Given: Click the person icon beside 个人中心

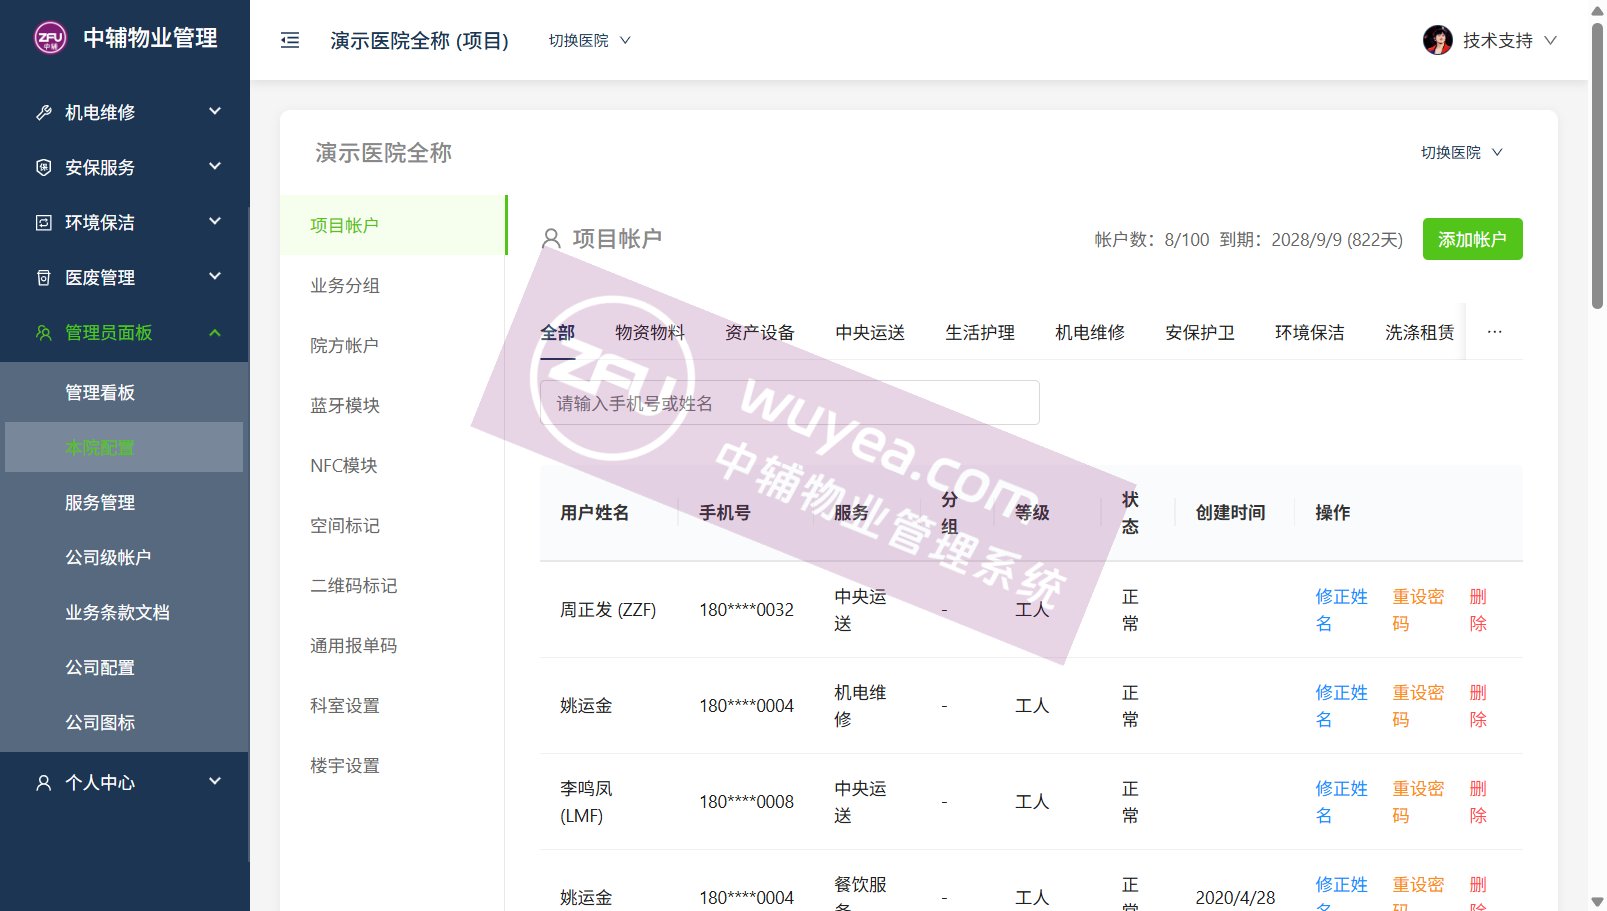Looking at the screenshot, I should (x=43, y=782).
